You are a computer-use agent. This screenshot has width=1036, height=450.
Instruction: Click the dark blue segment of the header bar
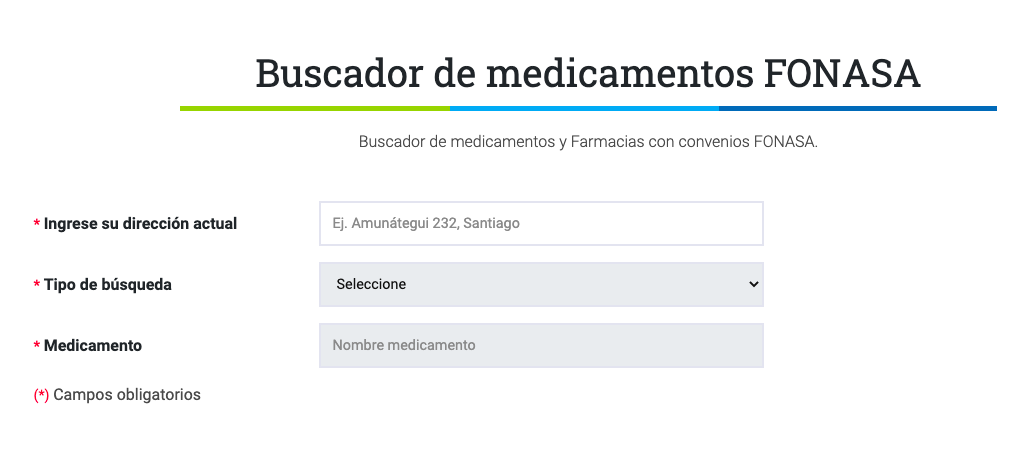(857, 108)
